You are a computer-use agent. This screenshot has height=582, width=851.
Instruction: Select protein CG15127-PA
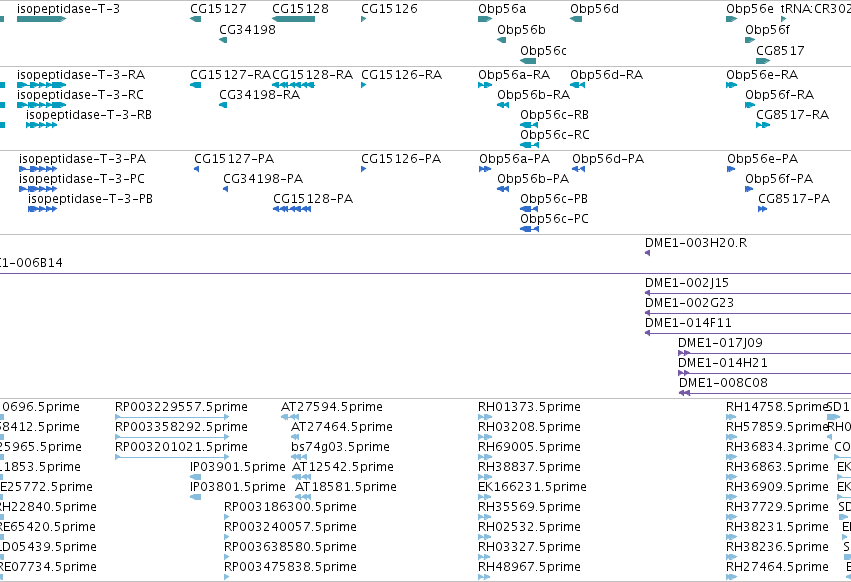click(234, 159)
